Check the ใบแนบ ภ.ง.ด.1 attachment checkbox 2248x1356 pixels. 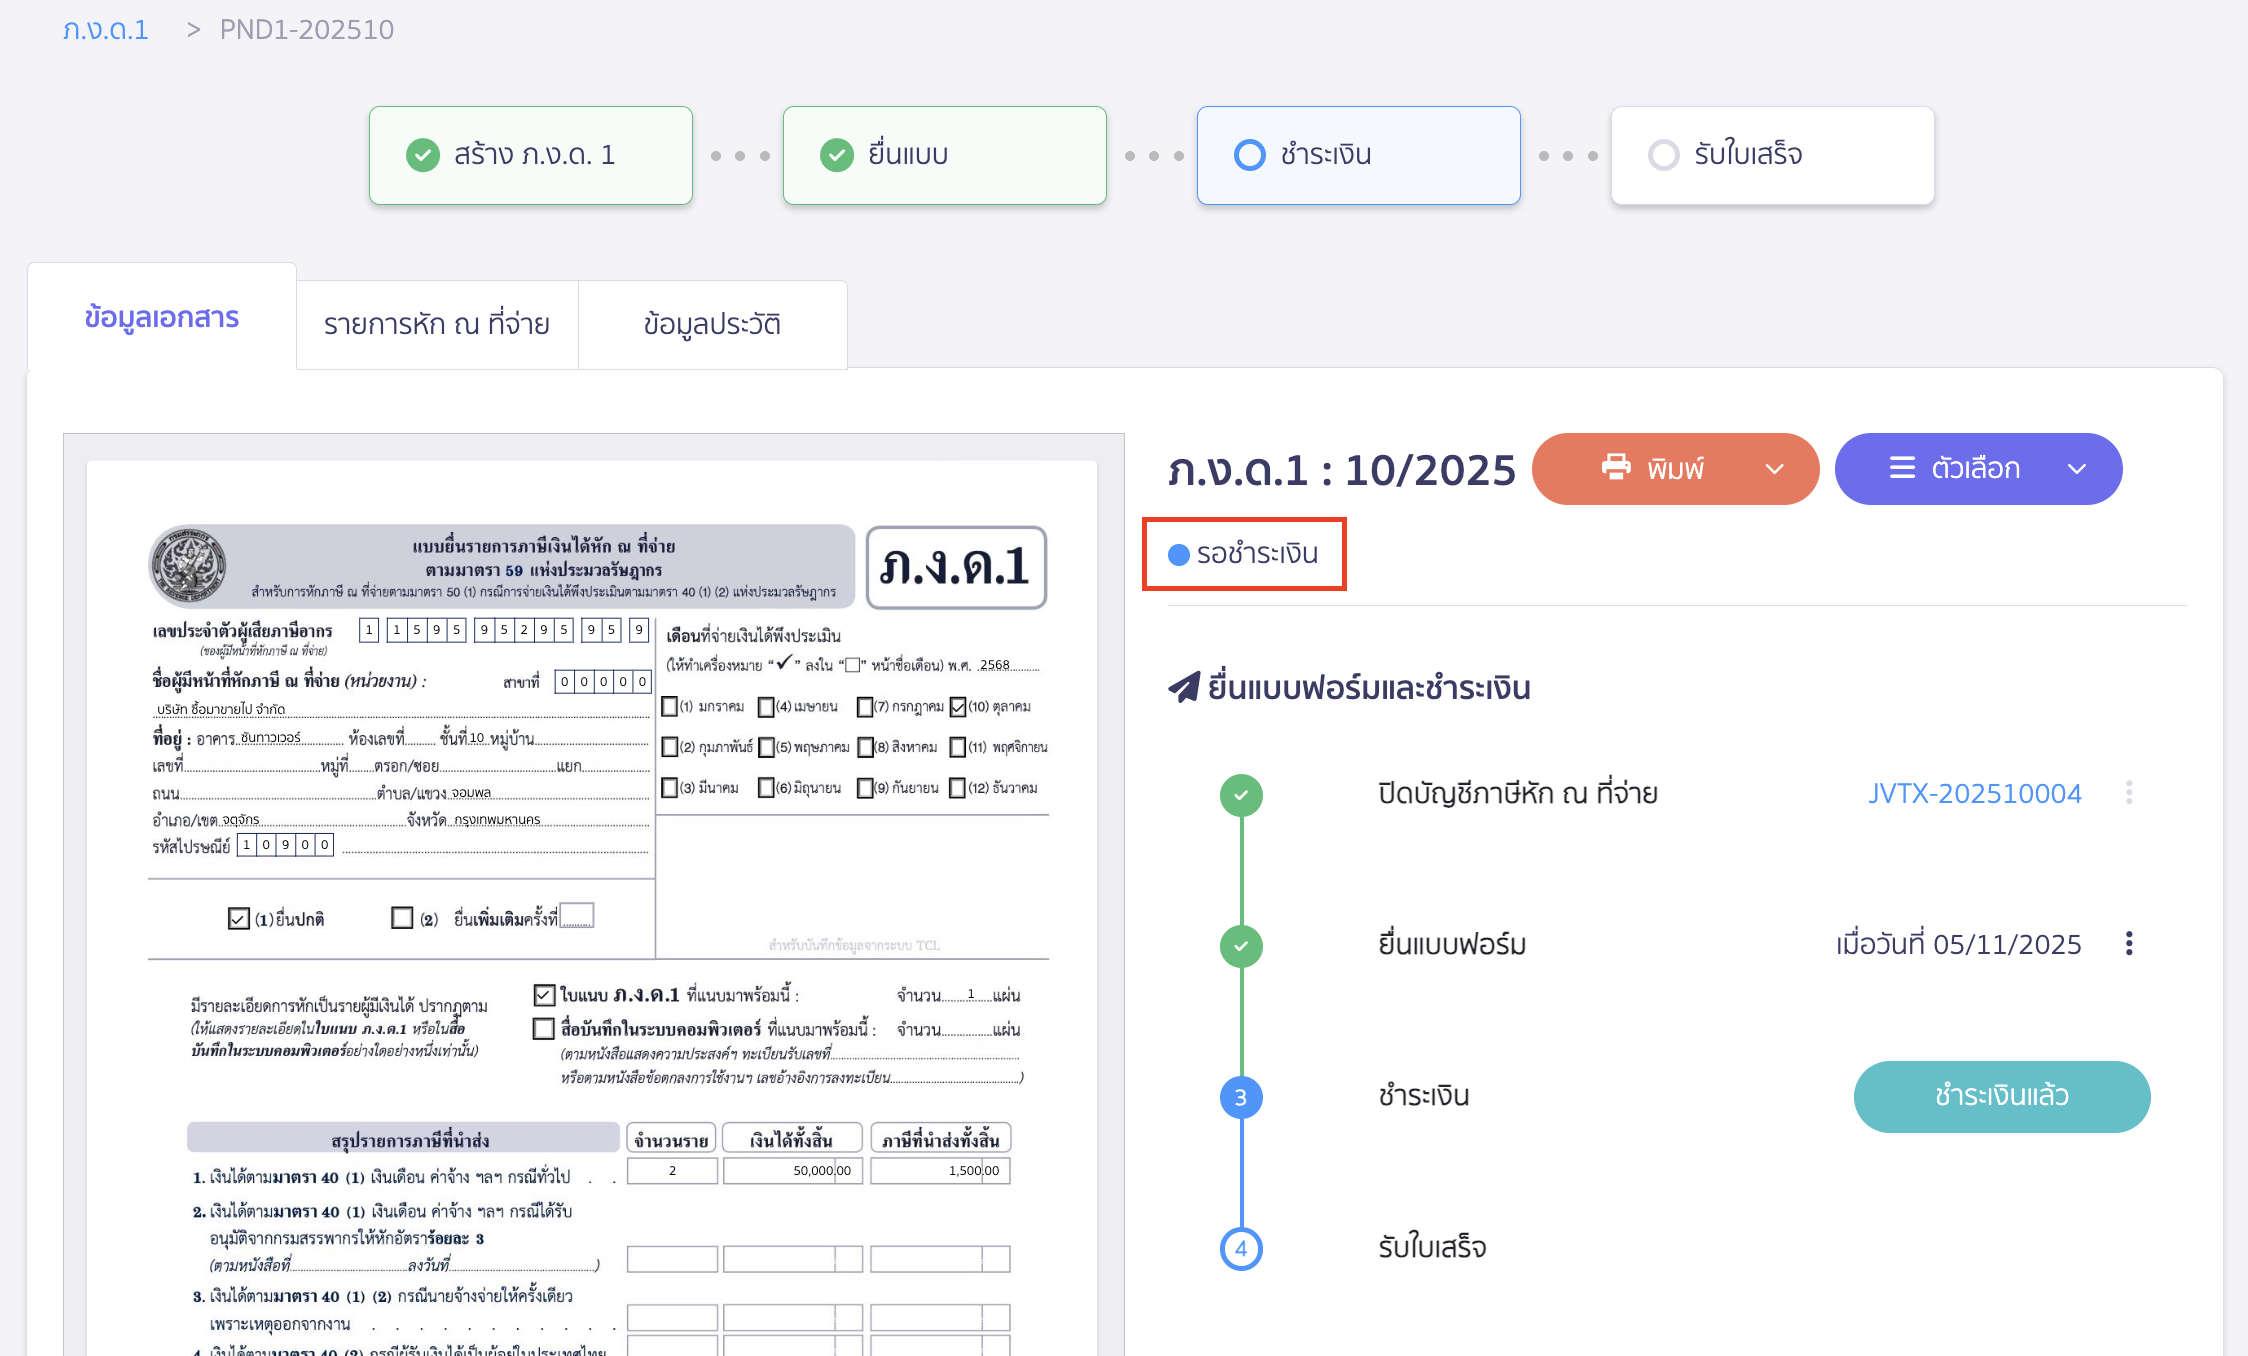[x=543, y=994]
